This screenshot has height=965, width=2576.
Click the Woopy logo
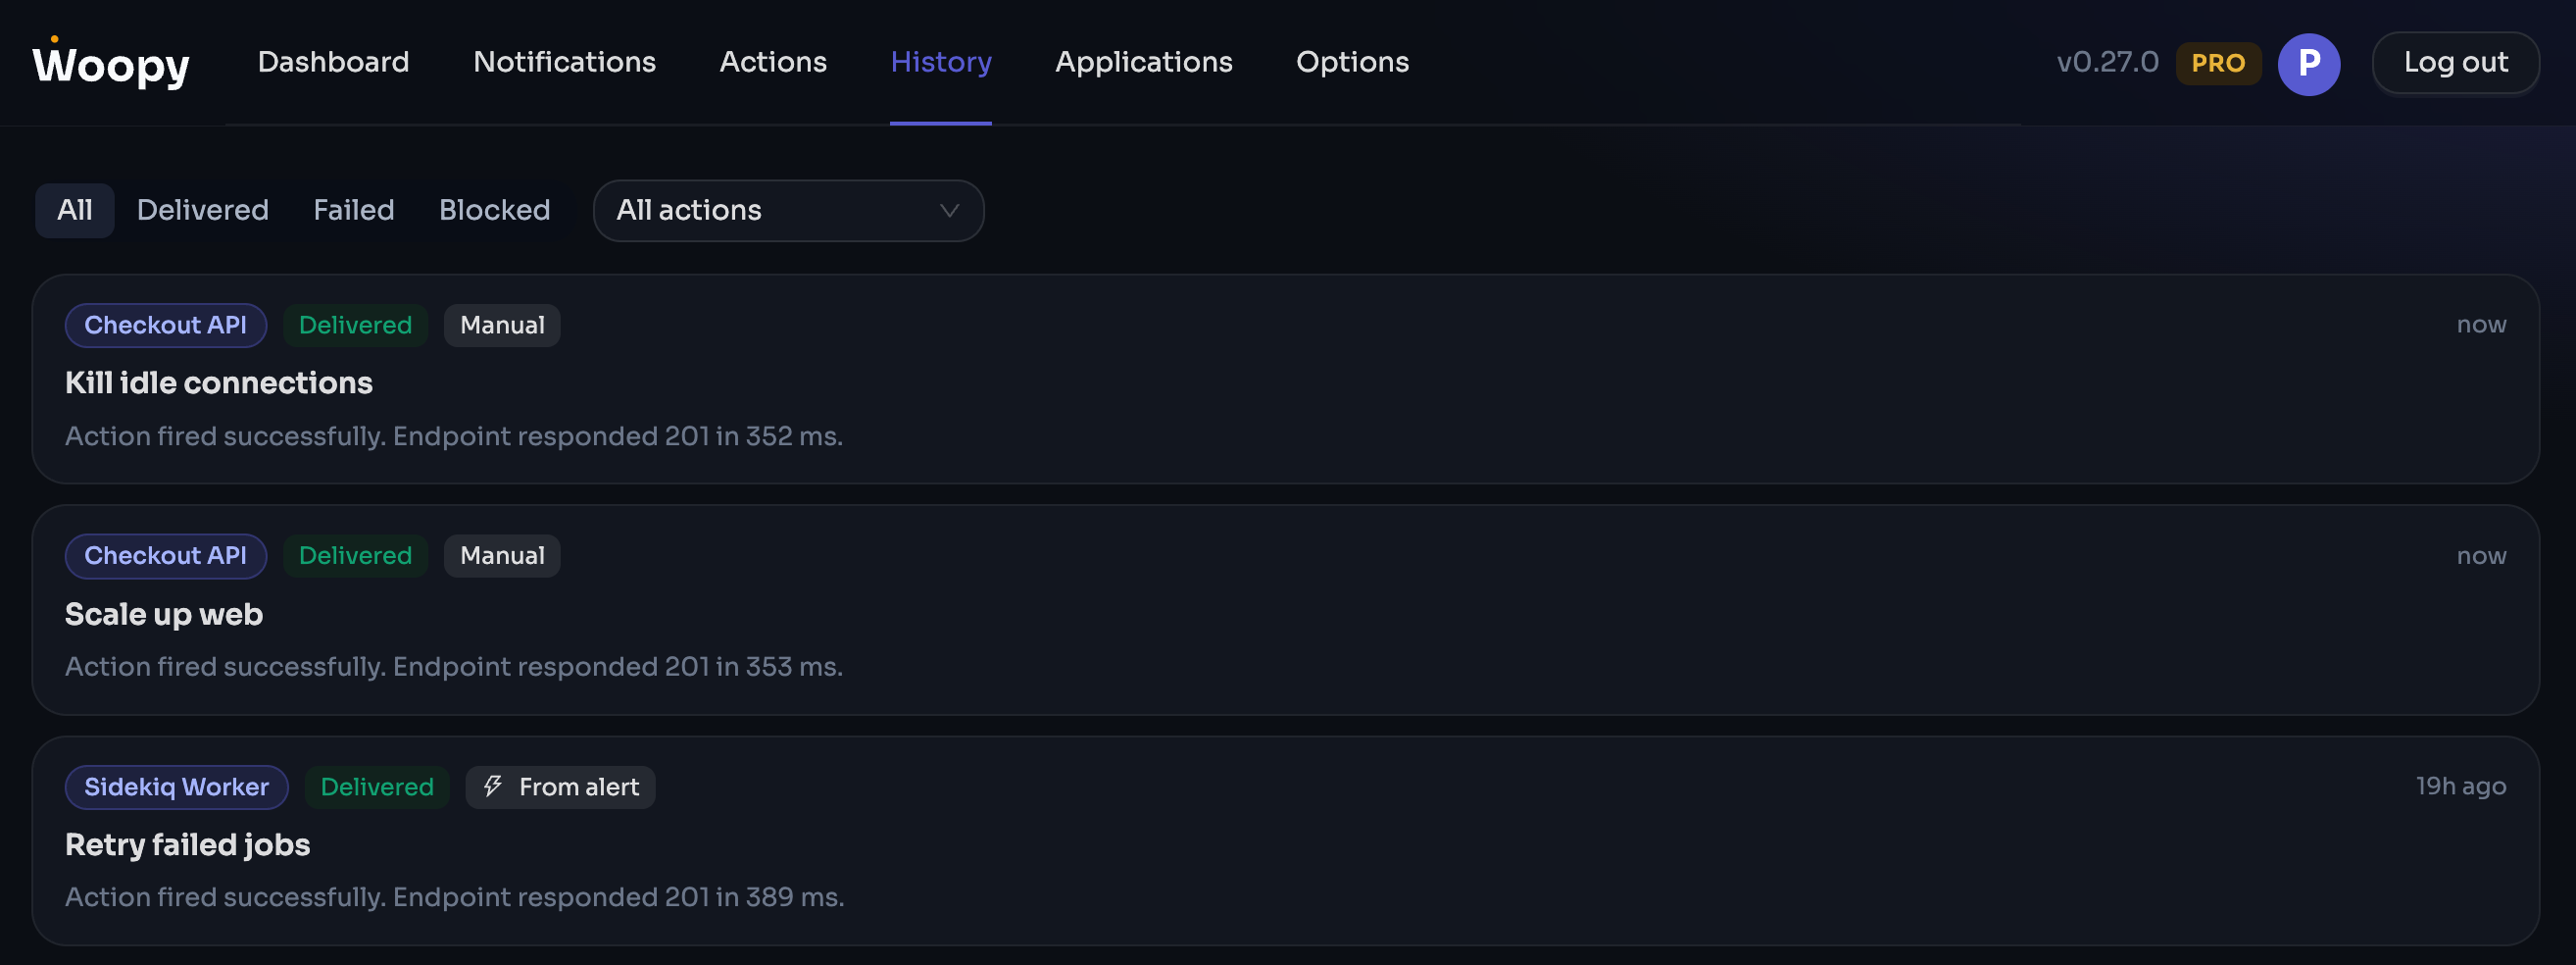click(x=111, y=63)
